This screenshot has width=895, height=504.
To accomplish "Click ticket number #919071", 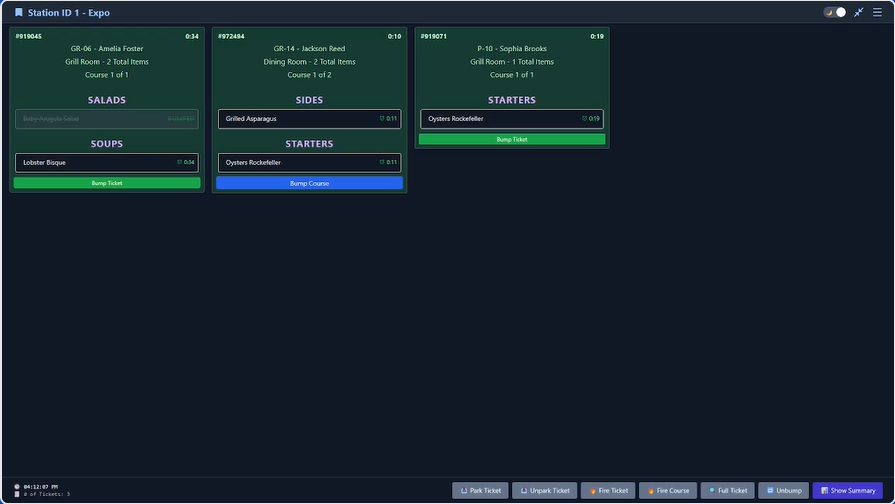I will pos(434,37).
